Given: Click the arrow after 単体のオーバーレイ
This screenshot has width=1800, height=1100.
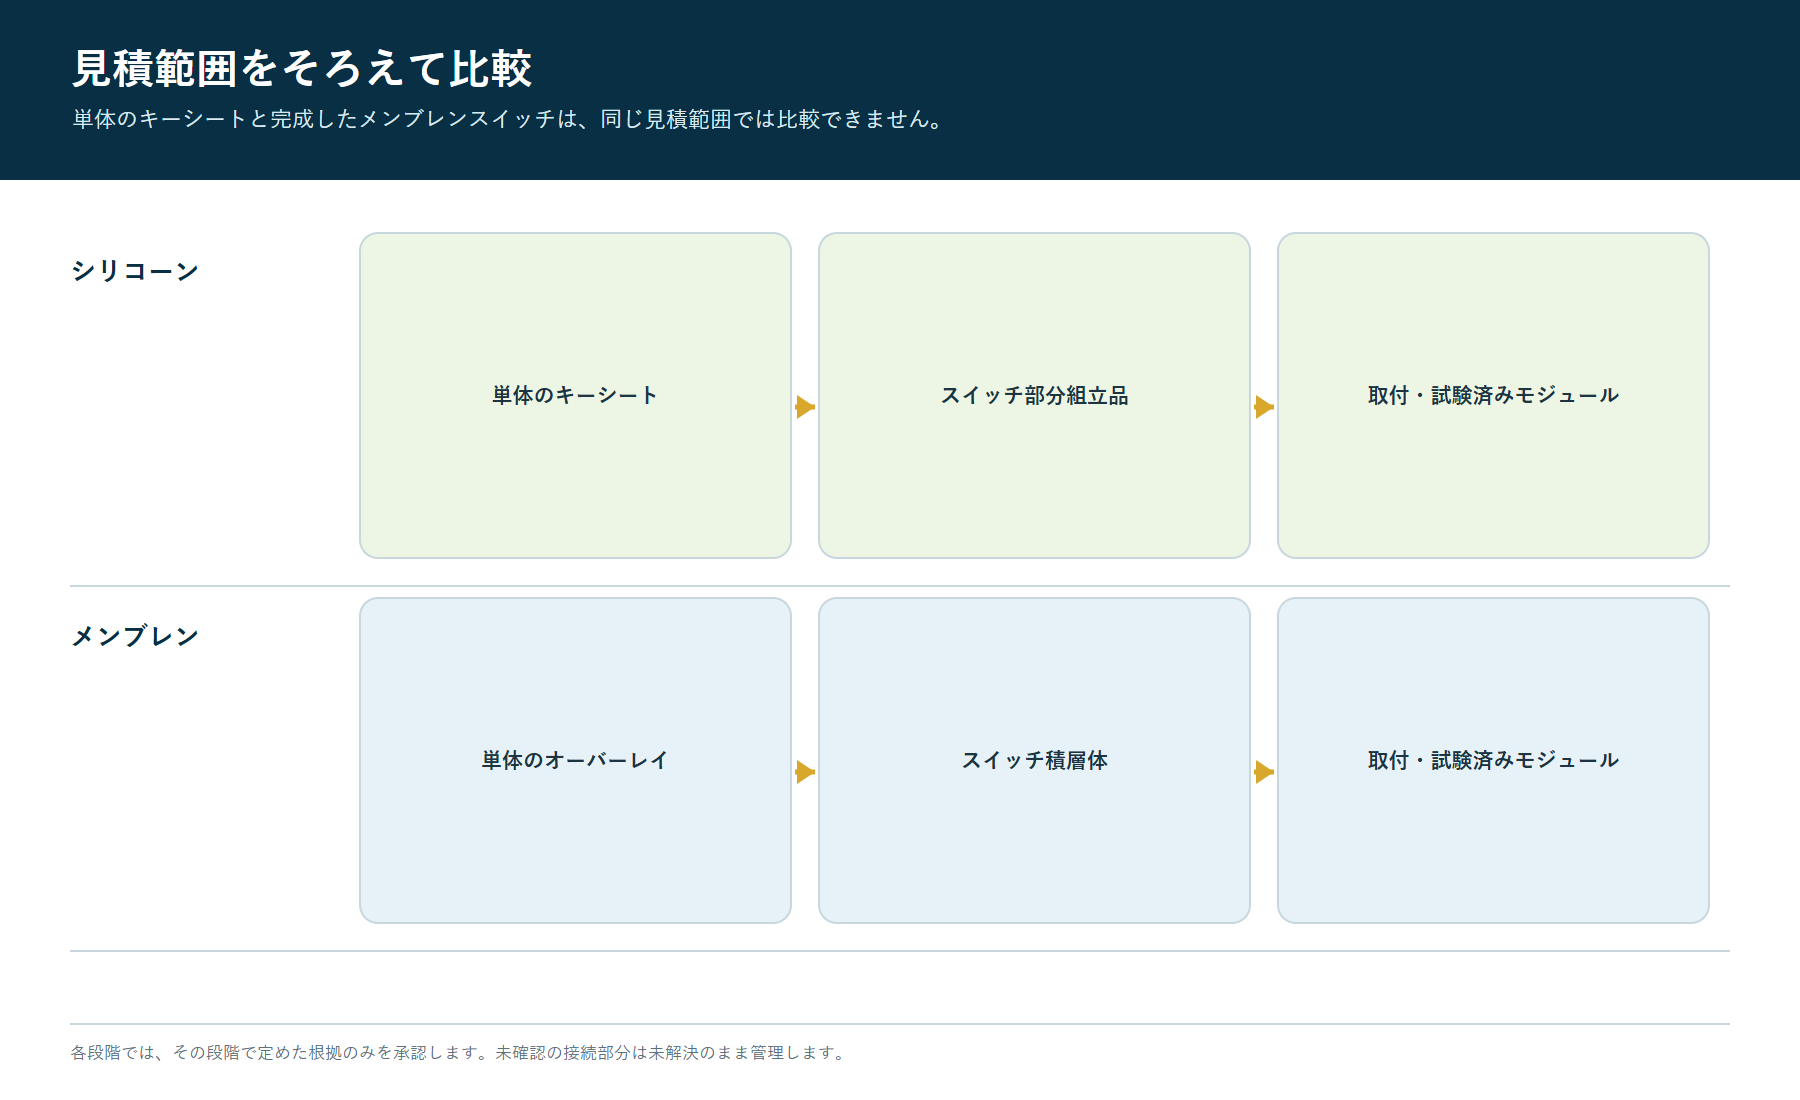Looking at the screenshot, I should point(805,772).
